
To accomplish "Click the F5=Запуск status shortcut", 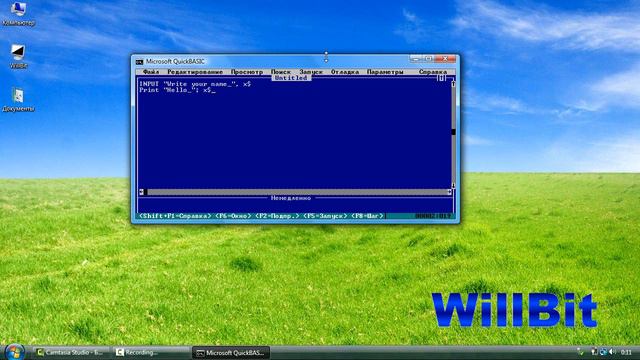I will coord(325,216).
